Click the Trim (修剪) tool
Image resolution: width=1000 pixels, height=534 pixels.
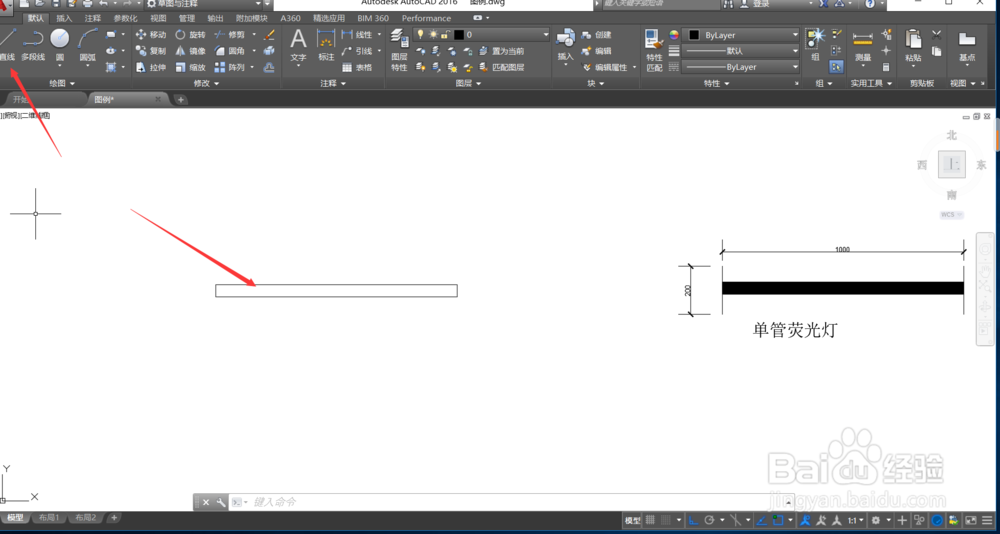229,34
